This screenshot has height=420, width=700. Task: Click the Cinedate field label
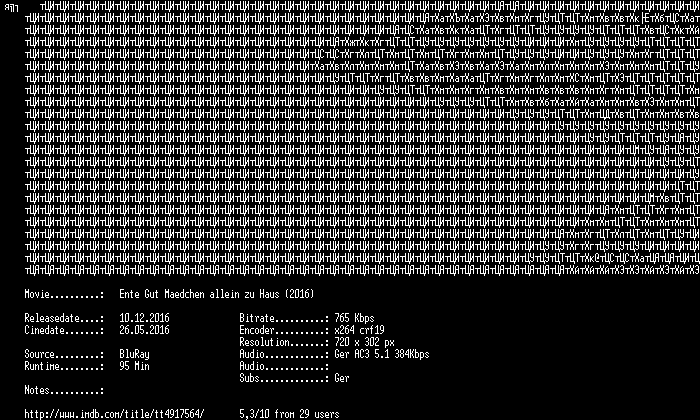point(64,330)
